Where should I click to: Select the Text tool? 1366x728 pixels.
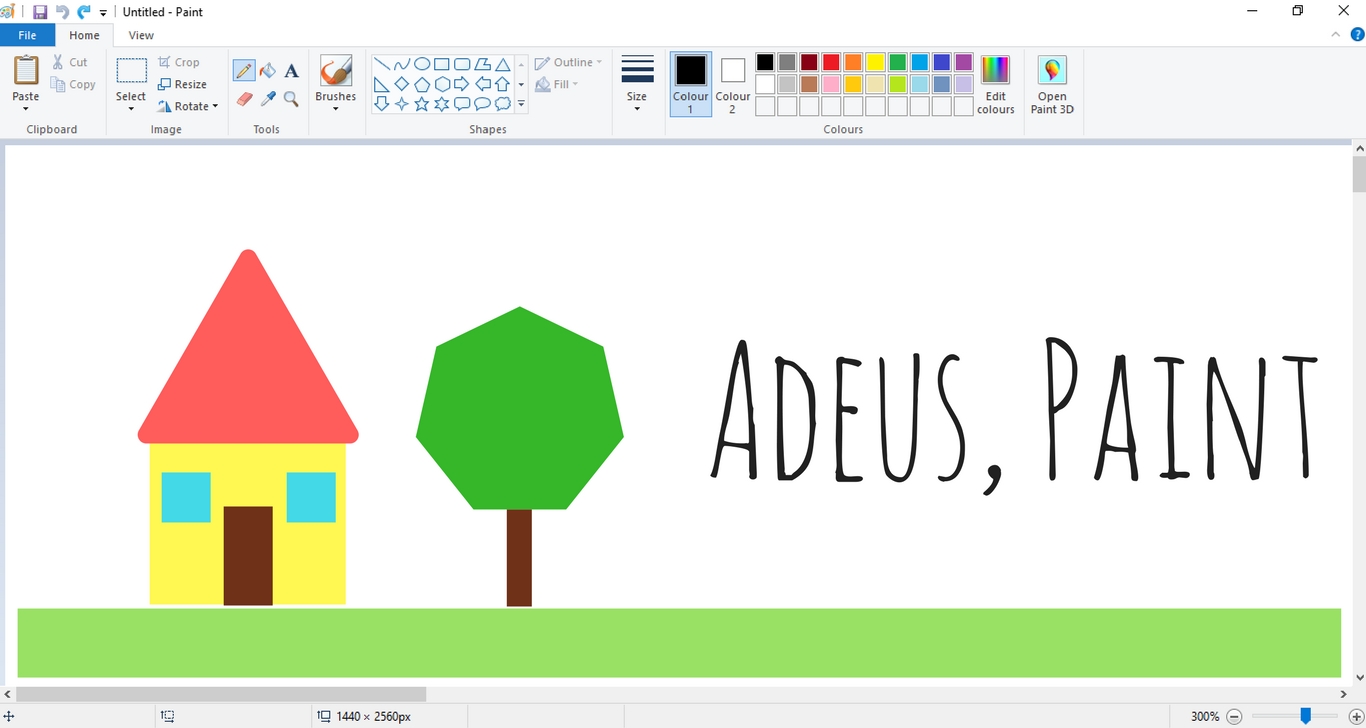[291, 70]
